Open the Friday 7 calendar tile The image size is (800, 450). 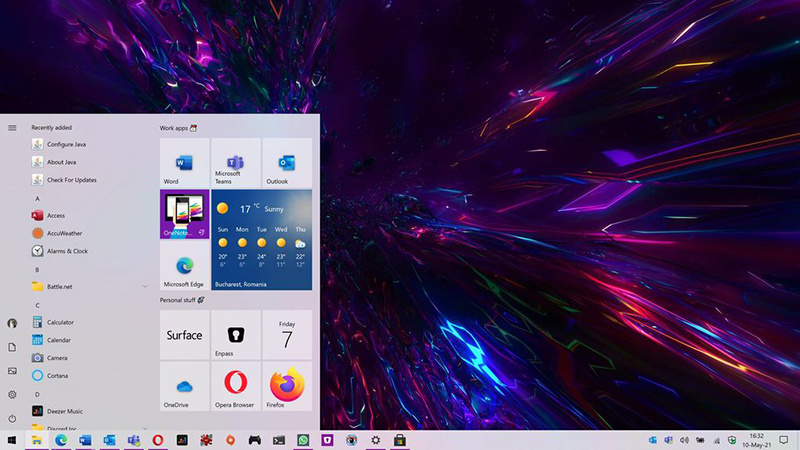(x=287, y=335)
